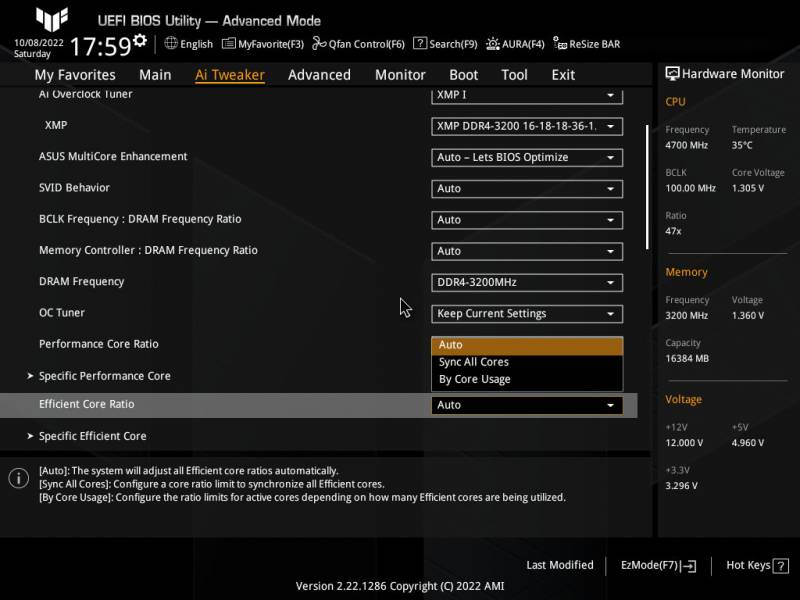Open the Tool tab
Viewport: 800px width, 600px height.
click(x=514, y=75)
